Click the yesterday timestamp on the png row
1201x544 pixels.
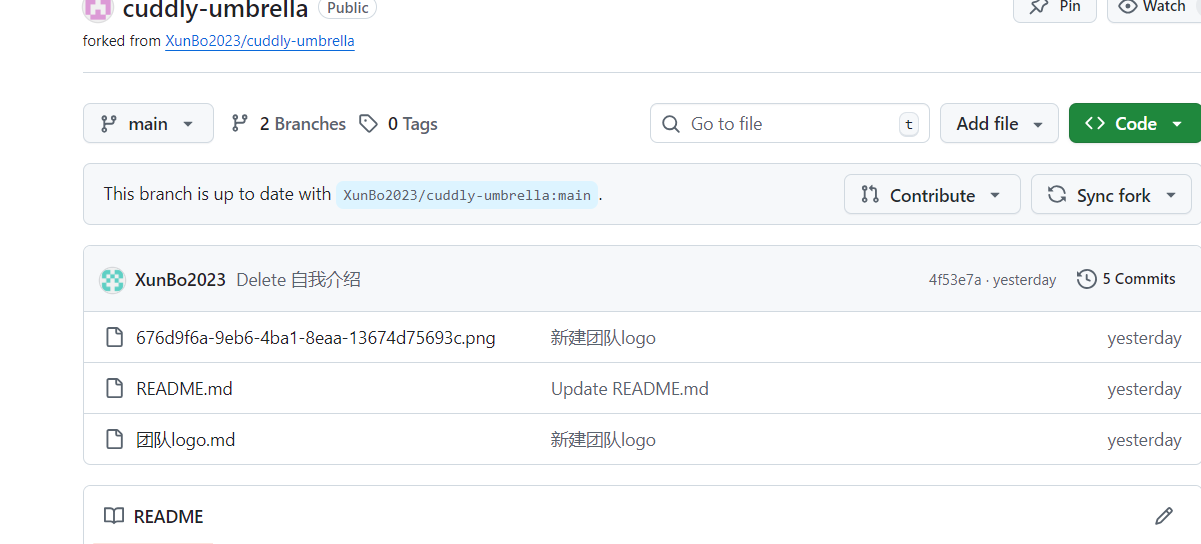tap(1144, 338)
